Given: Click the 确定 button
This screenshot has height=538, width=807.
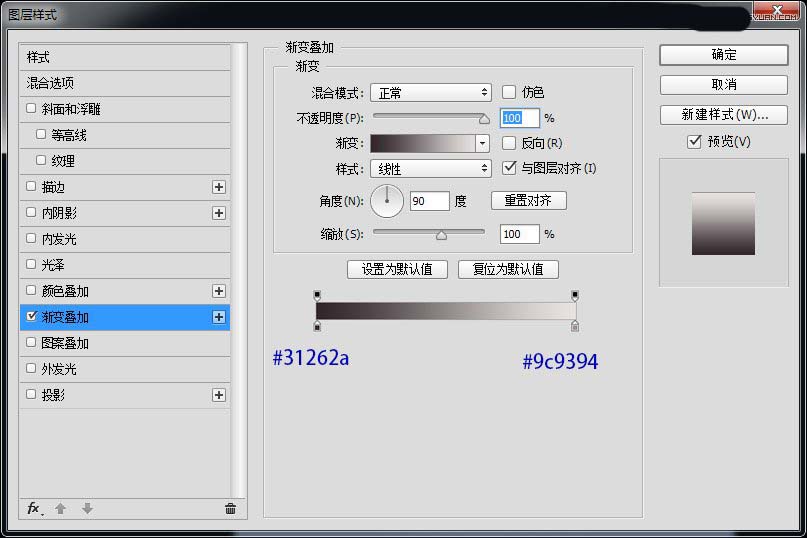Looking at the screenshot, I should (x=724, y=55).
